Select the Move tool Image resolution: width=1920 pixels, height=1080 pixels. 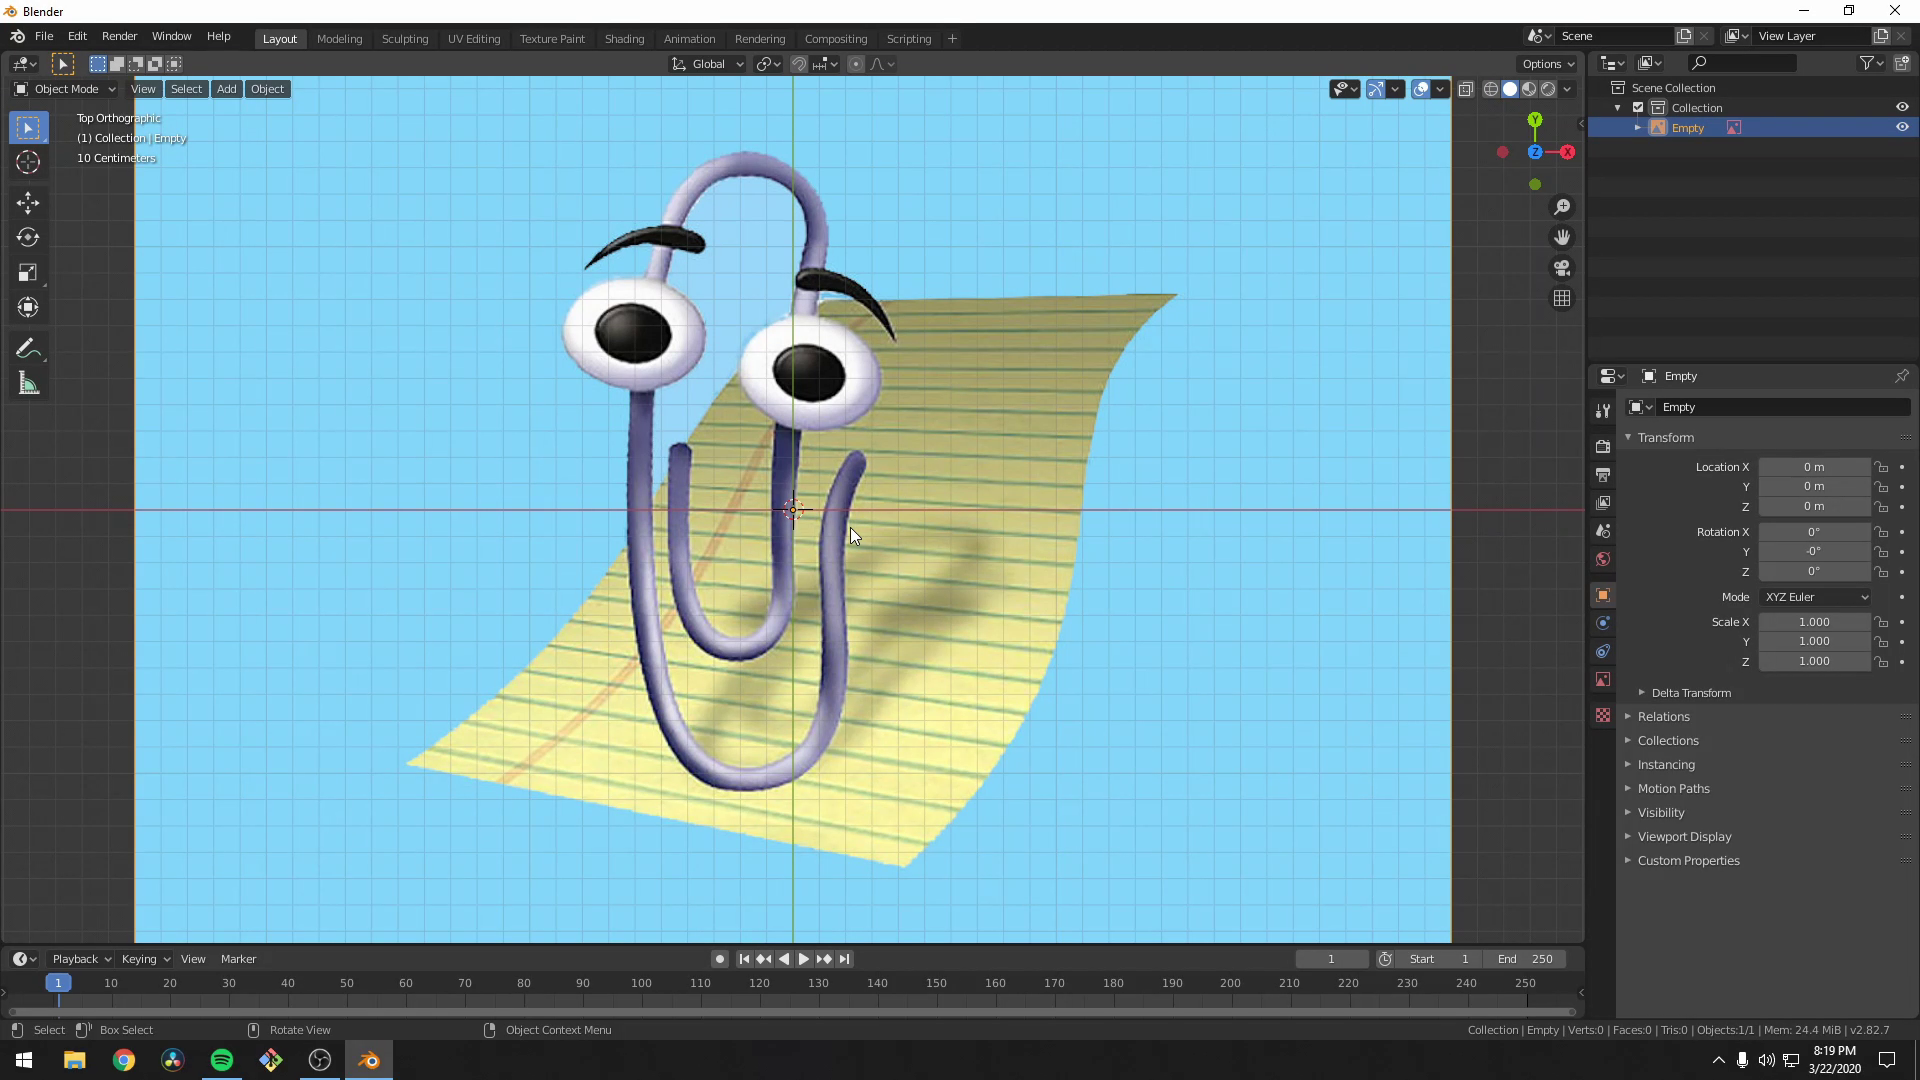[27, 202]
